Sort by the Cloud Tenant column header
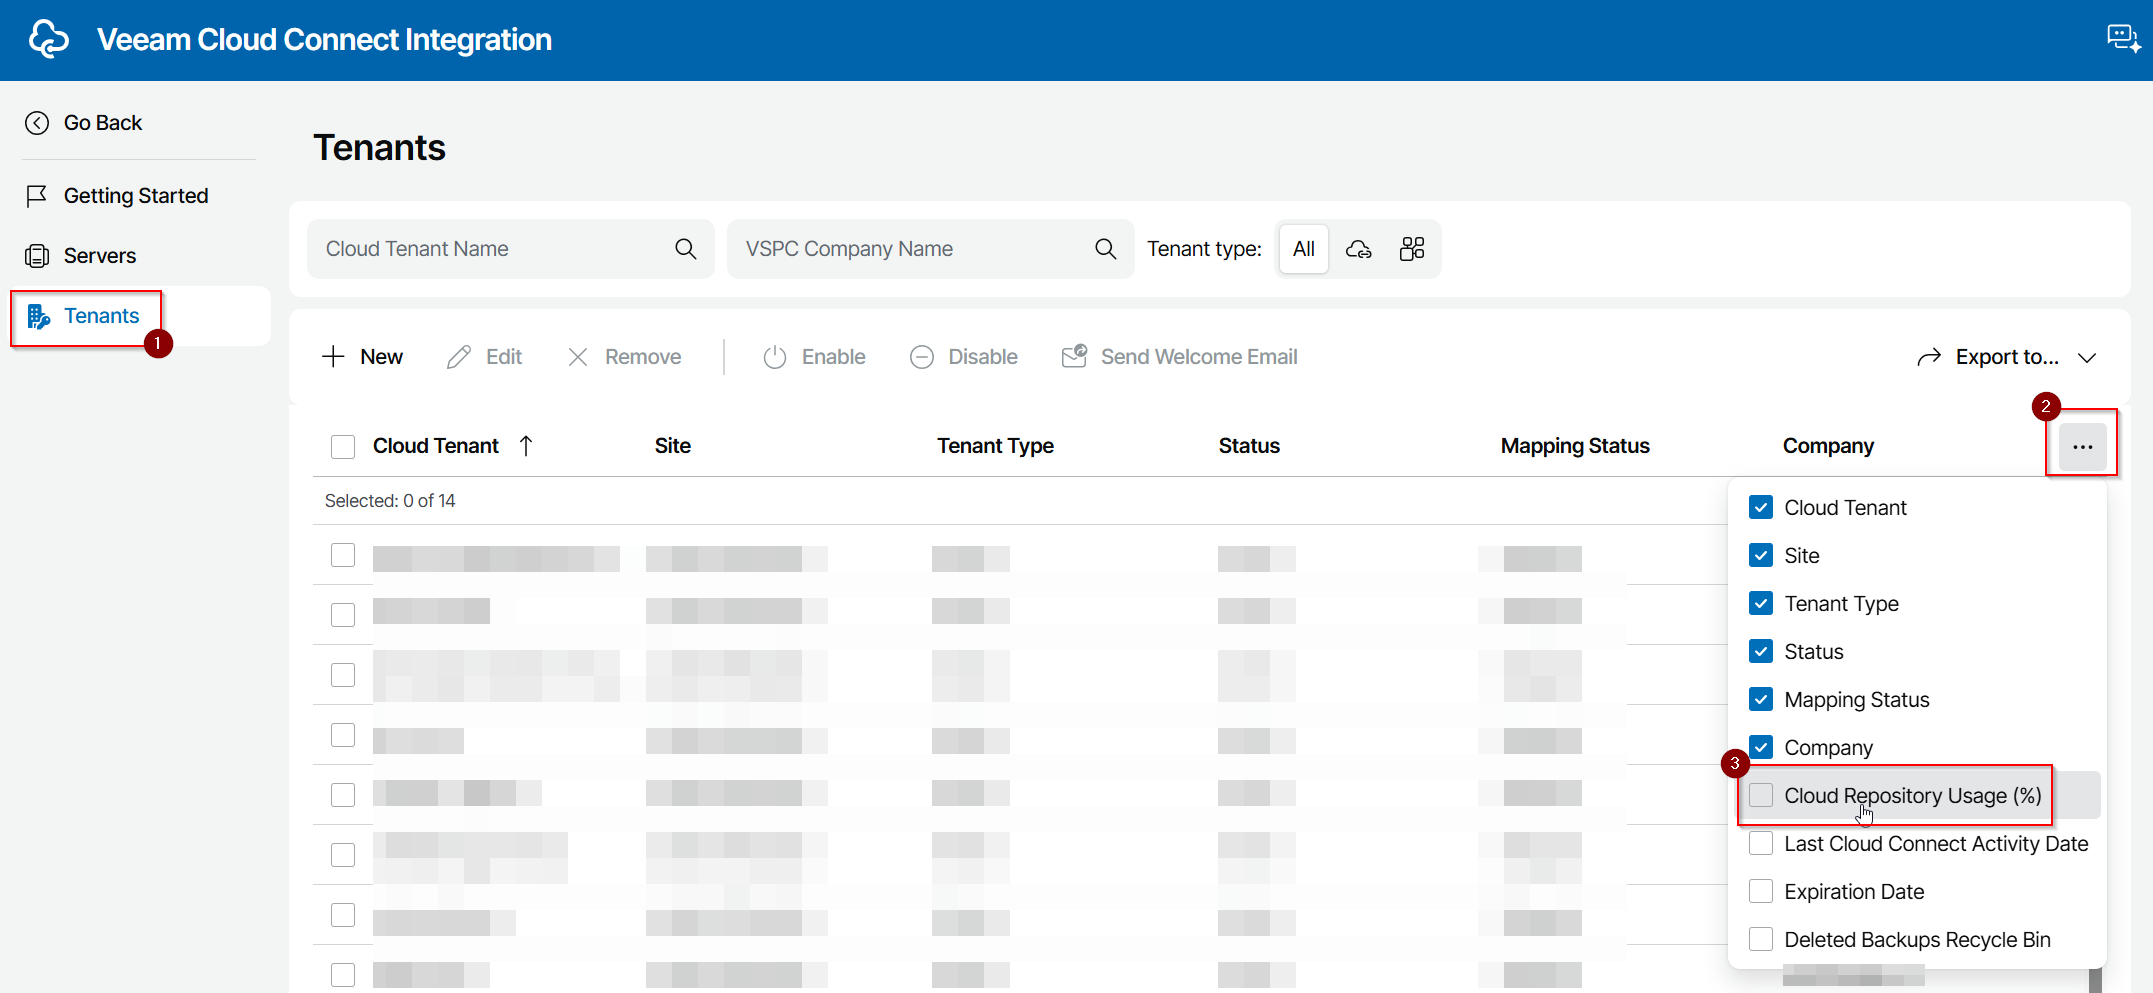 point(436,446)
